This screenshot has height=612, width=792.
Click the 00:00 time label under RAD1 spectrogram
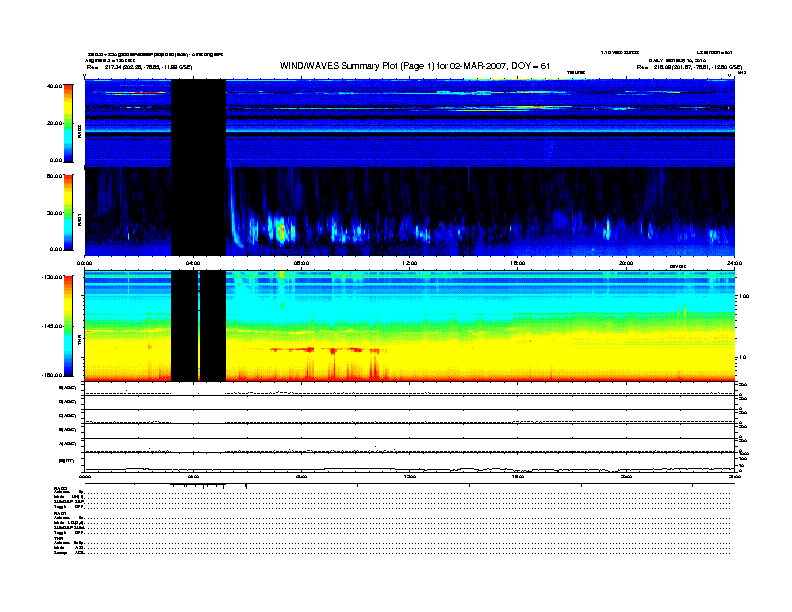84,263
